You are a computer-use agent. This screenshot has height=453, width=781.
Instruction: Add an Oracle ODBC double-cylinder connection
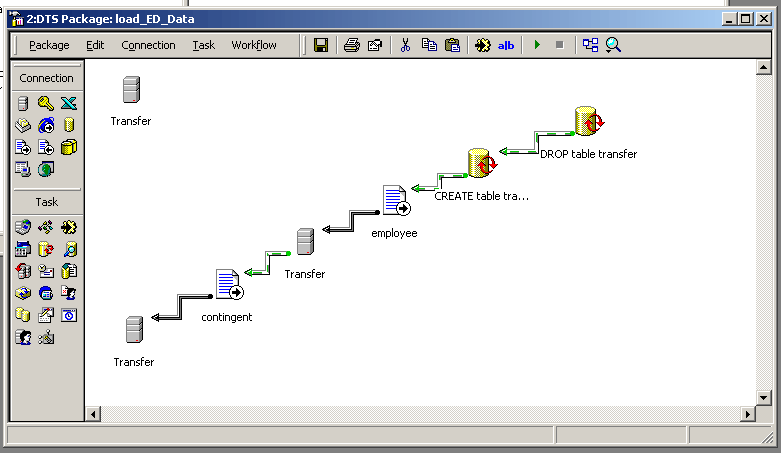(69, 148)
